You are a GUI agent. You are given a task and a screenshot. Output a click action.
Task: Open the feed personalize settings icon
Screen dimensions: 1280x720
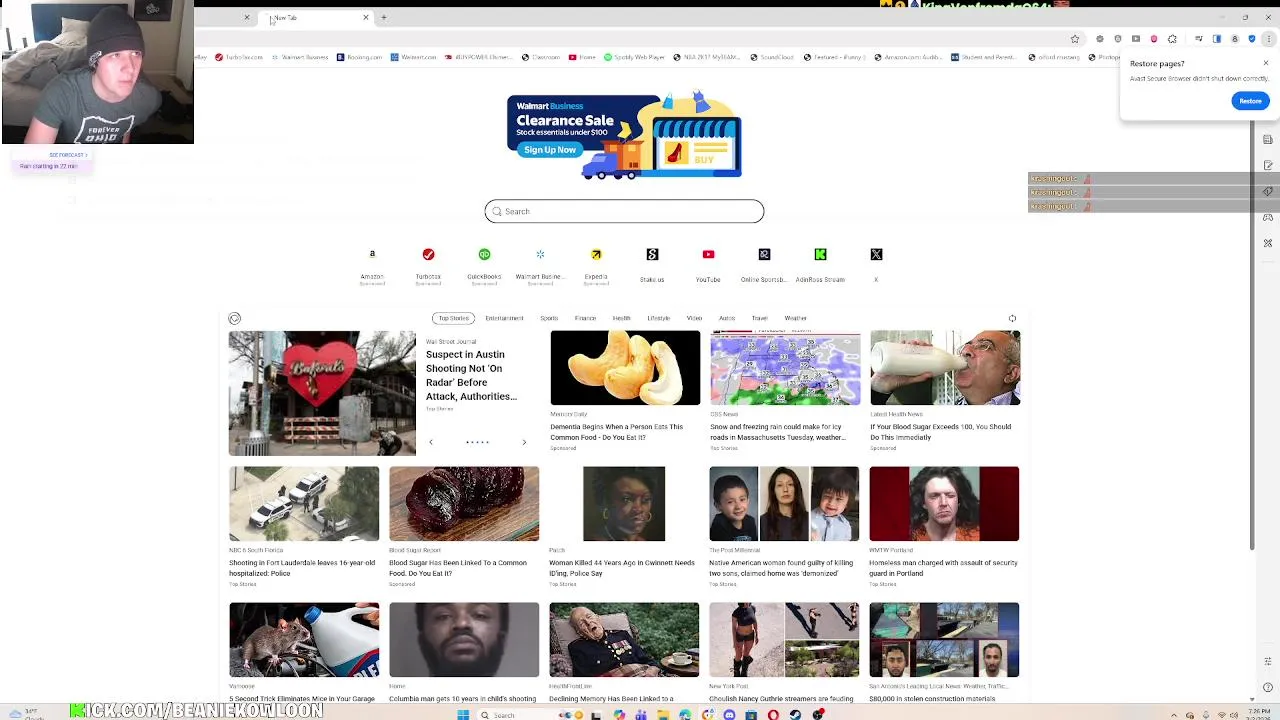234,319
